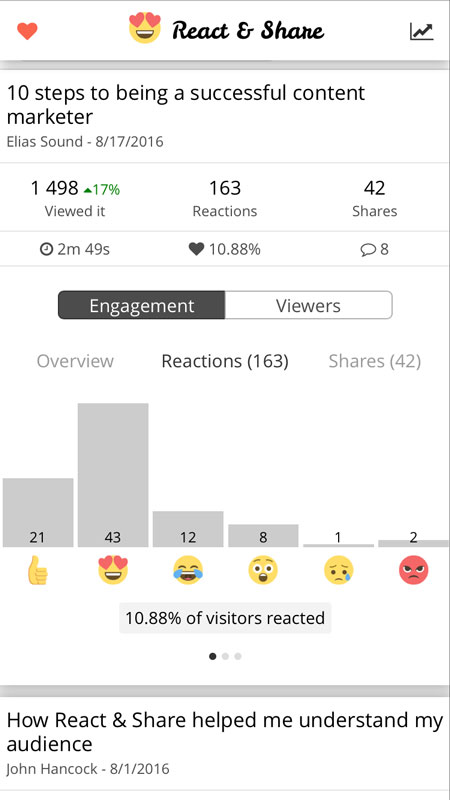The width and height of the screenshot is (450, 800).
Task: Select the Reactions (163) tab
Action: click(x=225, y=361)
